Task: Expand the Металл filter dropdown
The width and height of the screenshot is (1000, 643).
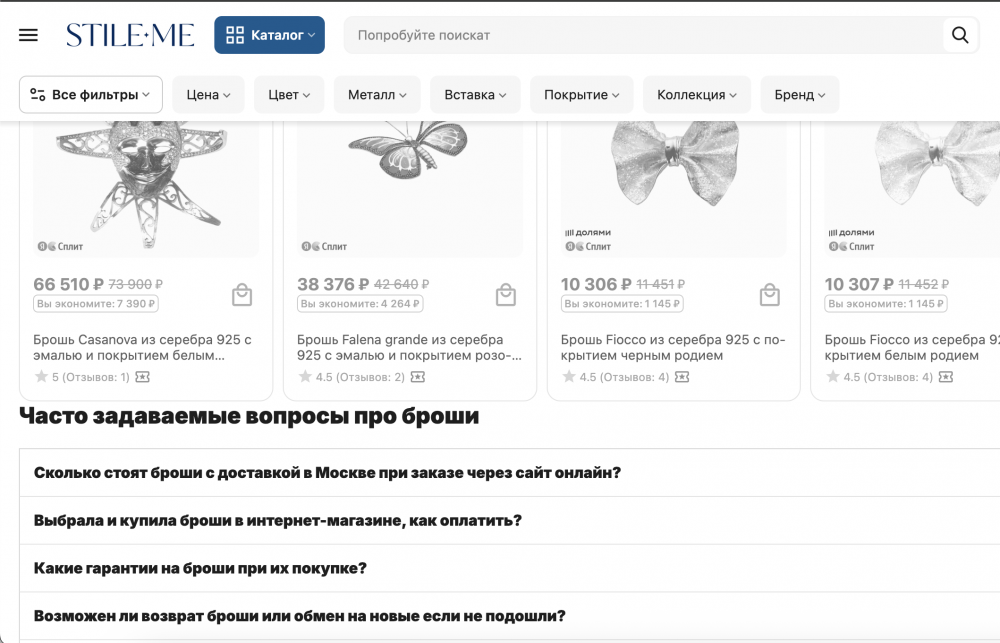Action: 377,94
